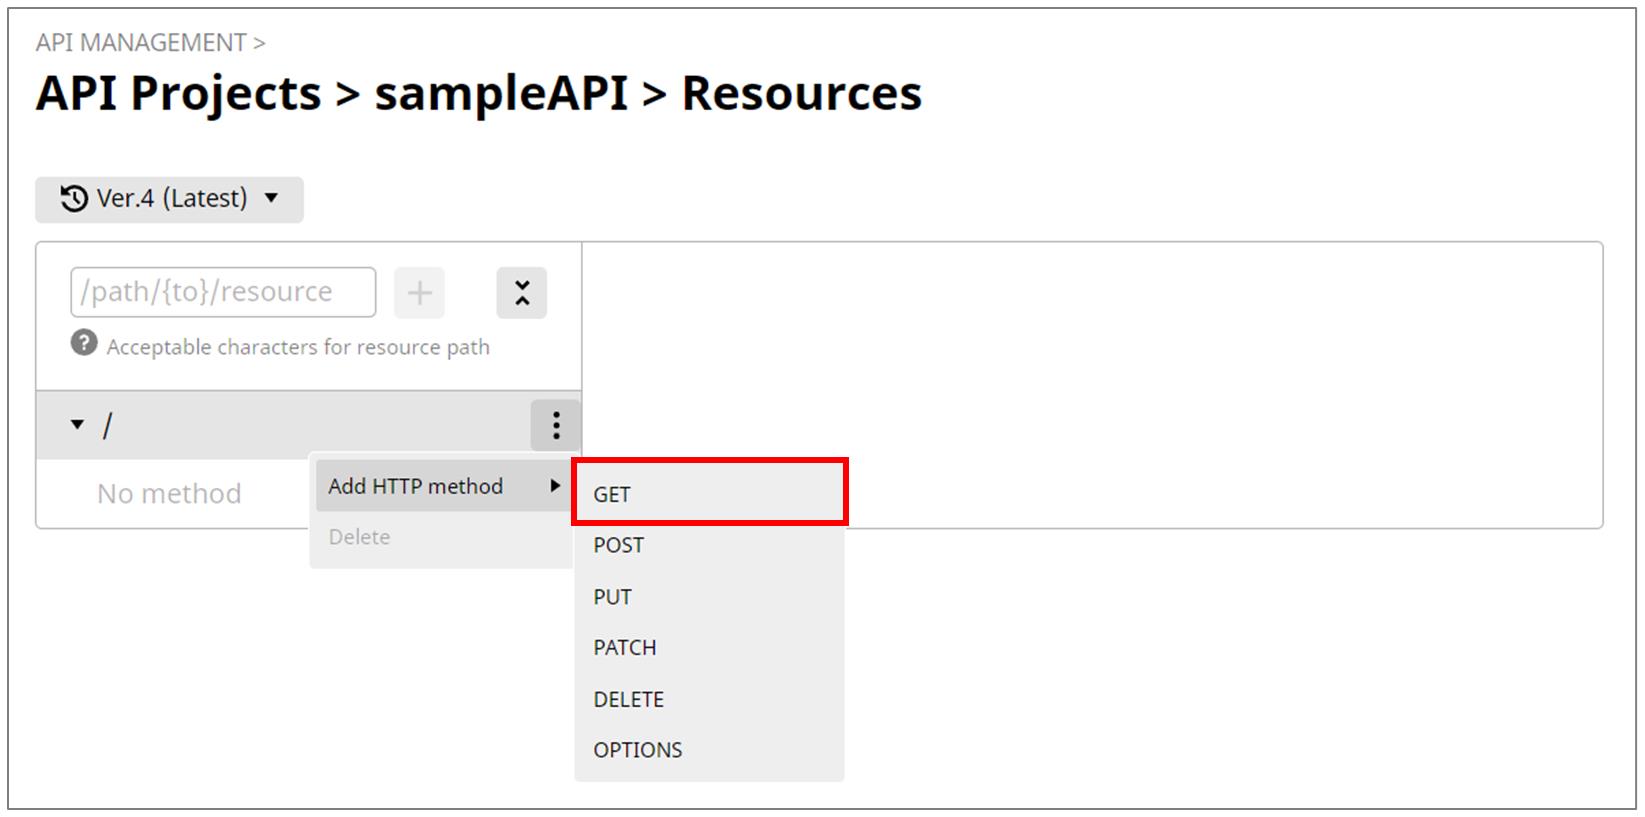Screen dimensions: 1645x817
Task: Expand the Add HTTP method submenu arrow
Action: click(555, 486)
